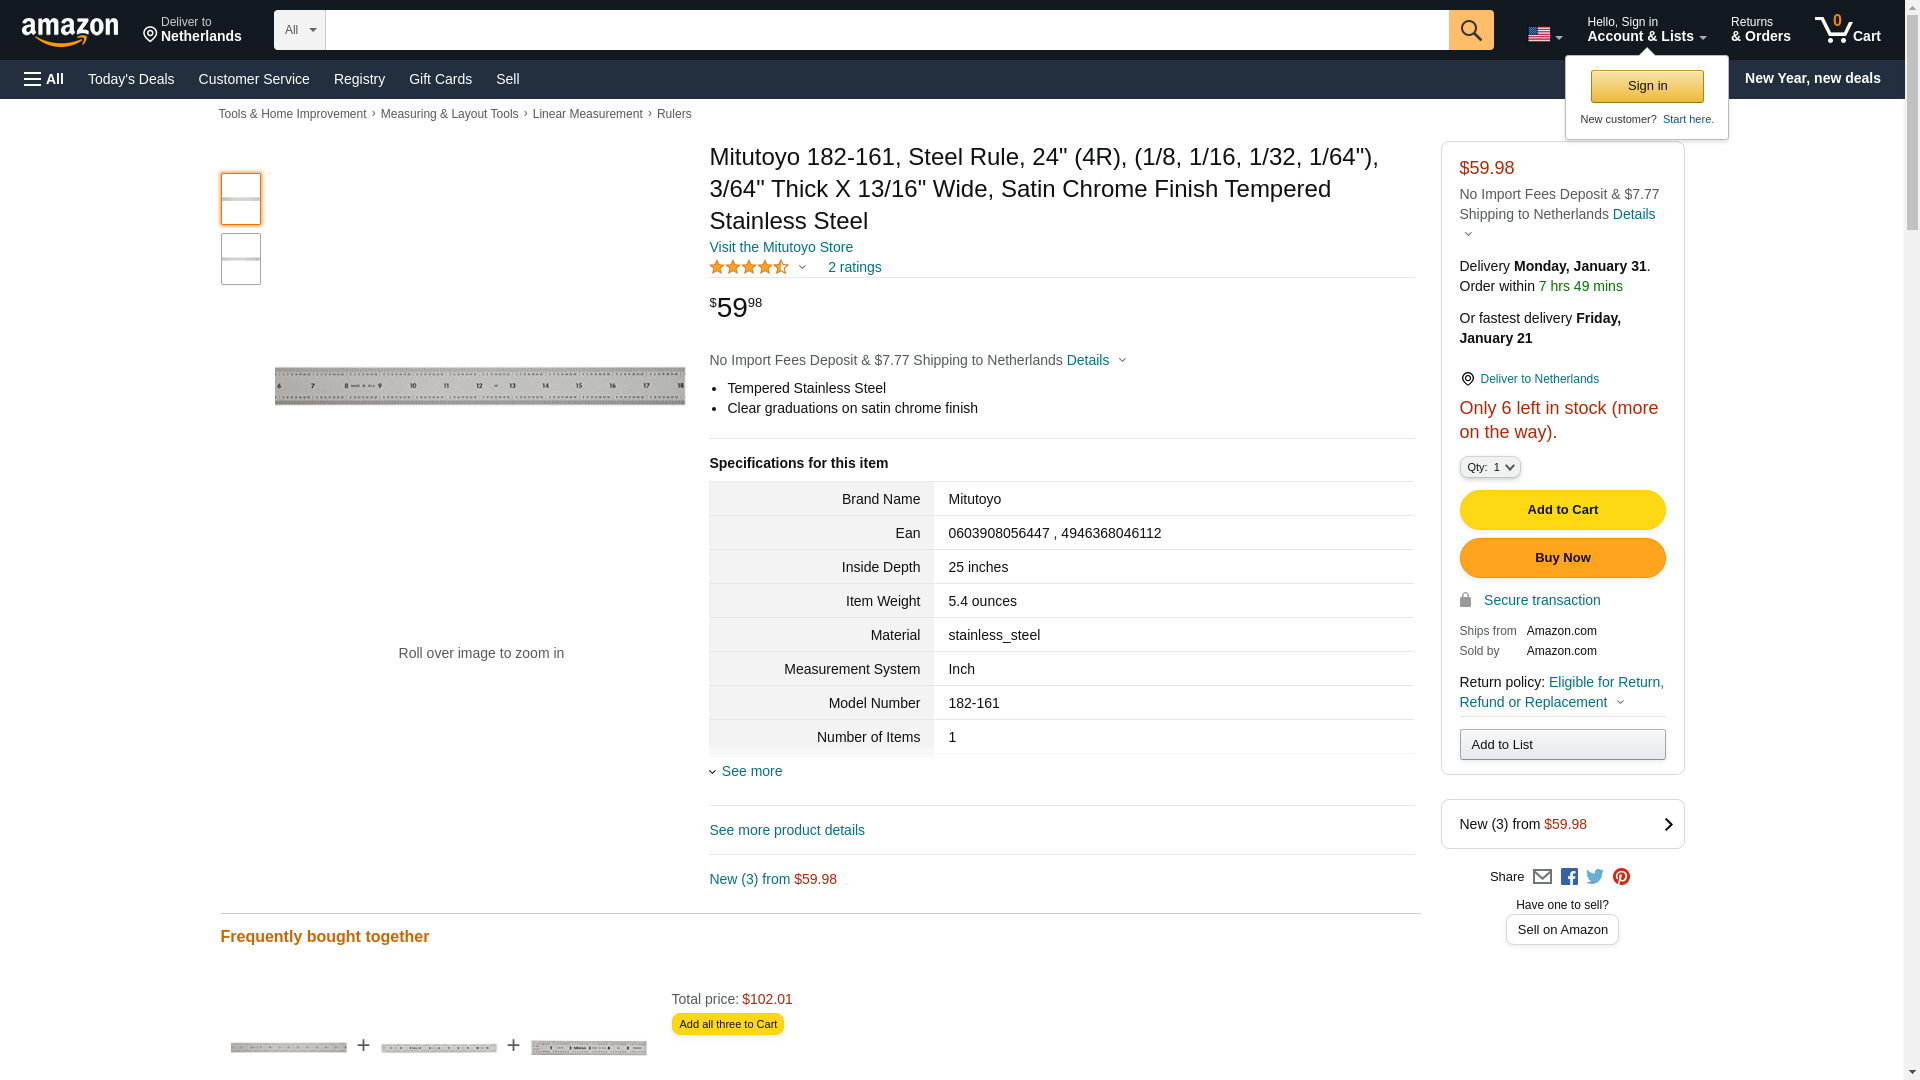
Task: Open the All hamburger menu
Action: click(44, 79)
